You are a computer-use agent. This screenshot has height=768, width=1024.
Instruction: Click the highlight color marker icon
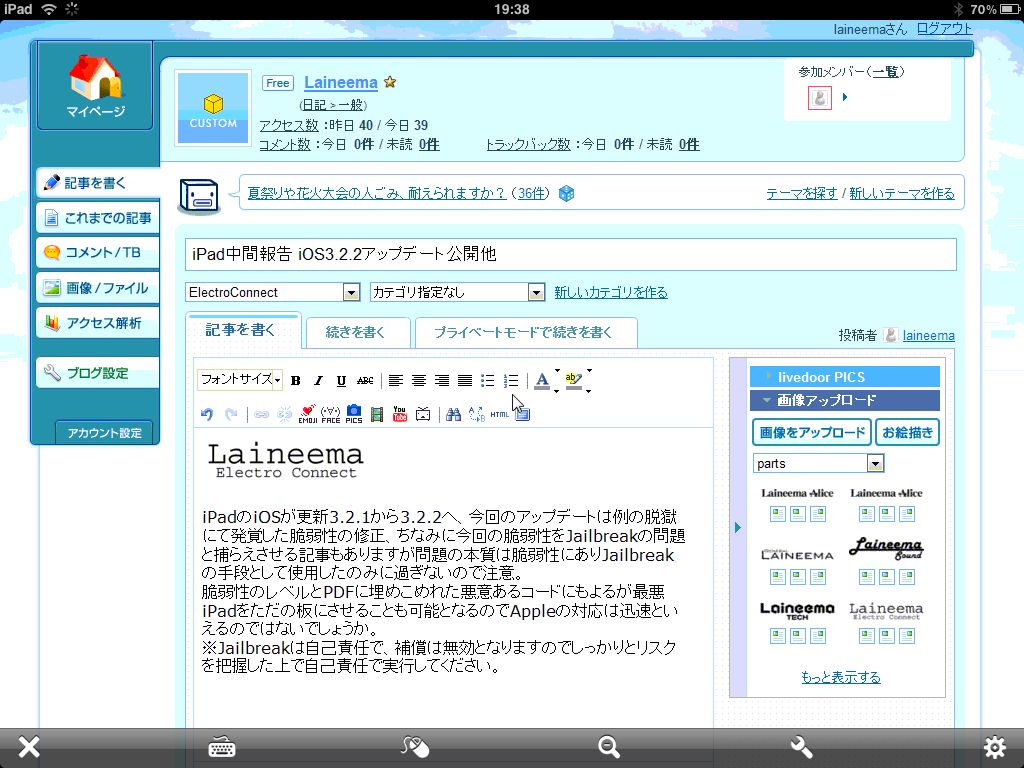573,380
